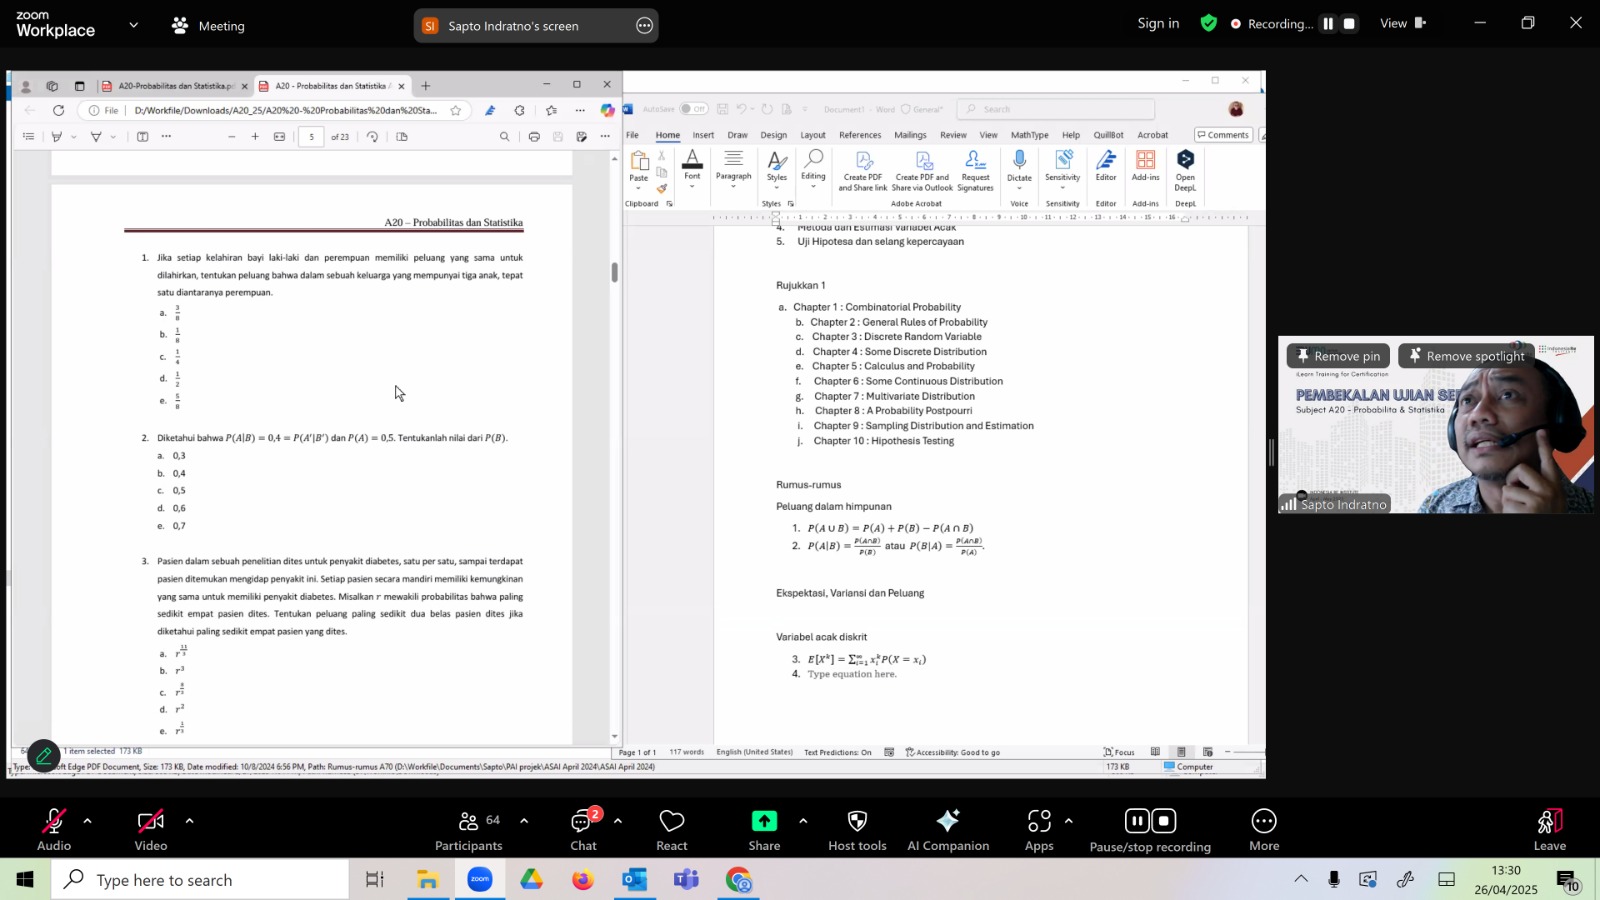Open the Chat panel

coord(583,829)
